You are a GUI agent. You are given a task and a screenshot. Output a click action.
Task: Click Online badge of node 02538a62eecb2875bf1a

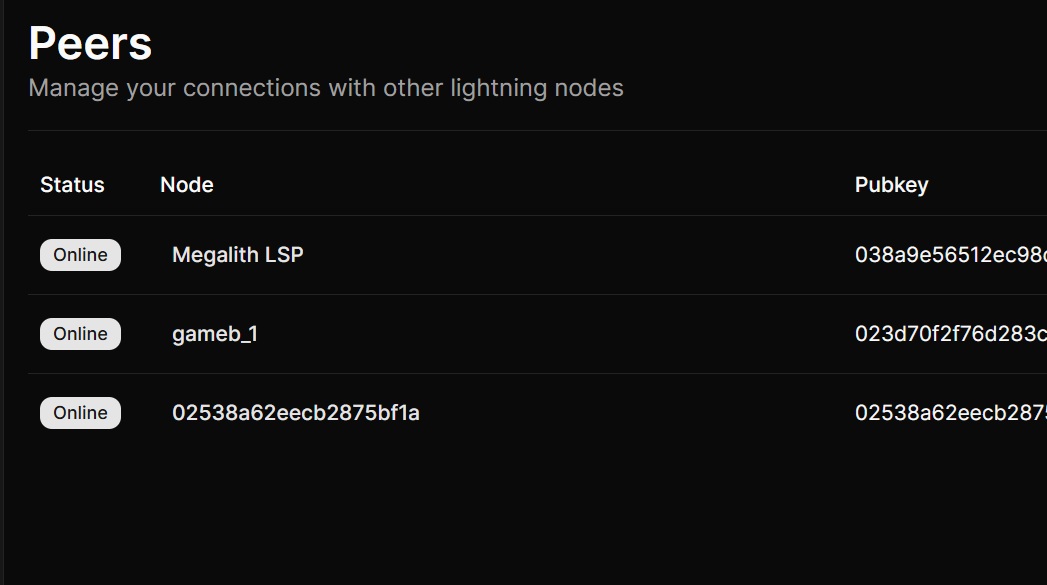point(80,413)
